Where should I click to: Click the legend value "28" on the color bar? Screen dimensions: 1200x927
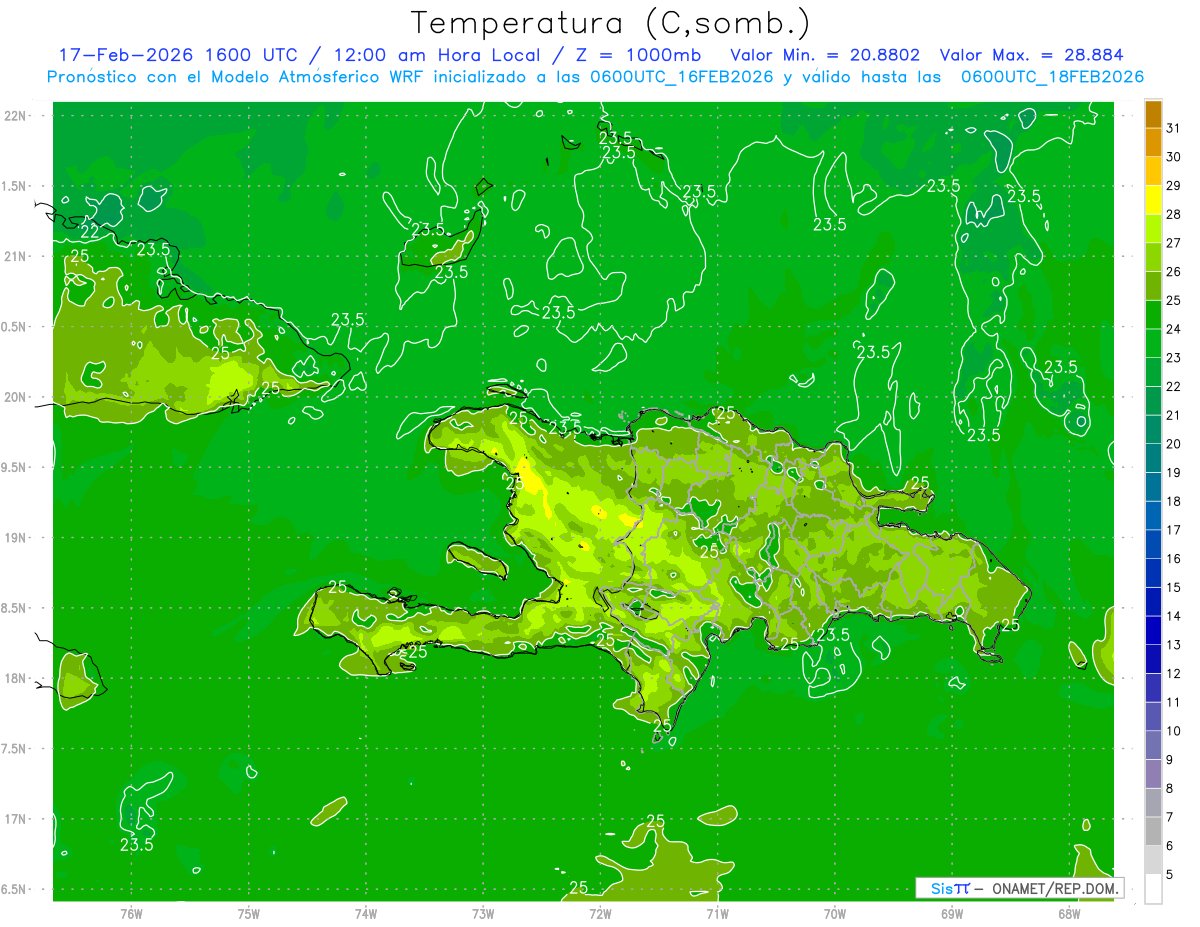pyautogui.click(x=1174, y=214)
